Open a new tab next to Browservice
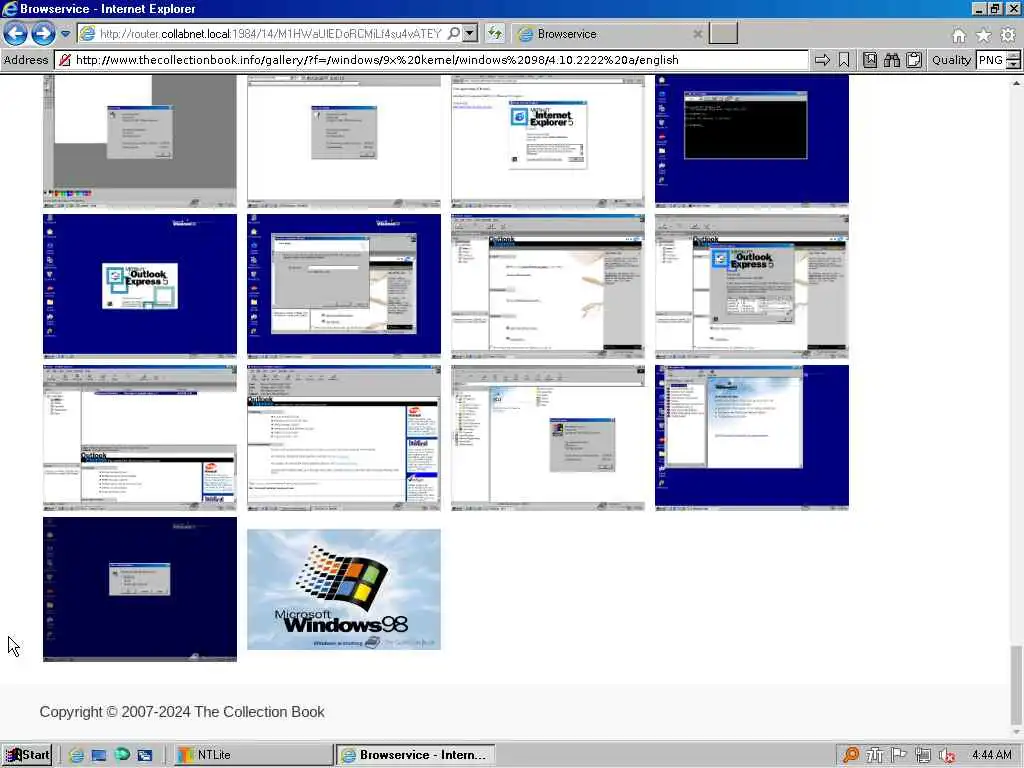 [723, 33]
